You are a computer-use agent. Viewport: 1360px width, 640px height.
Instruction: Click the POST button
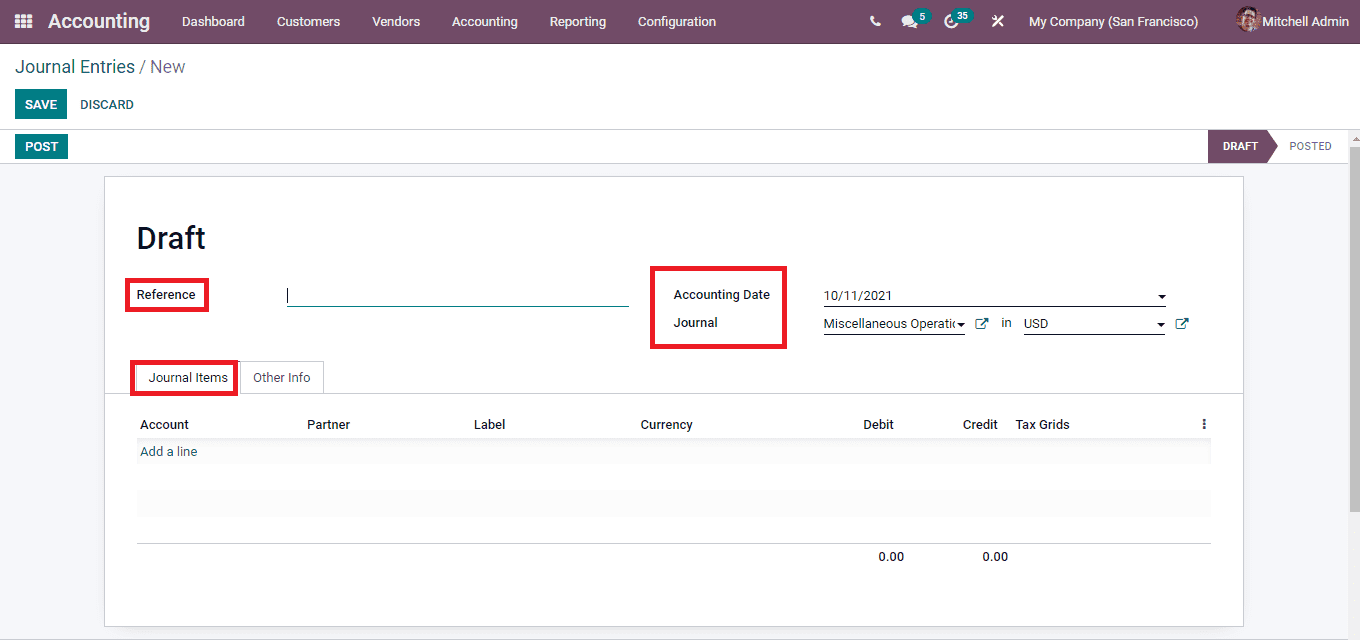click(41, 146)
